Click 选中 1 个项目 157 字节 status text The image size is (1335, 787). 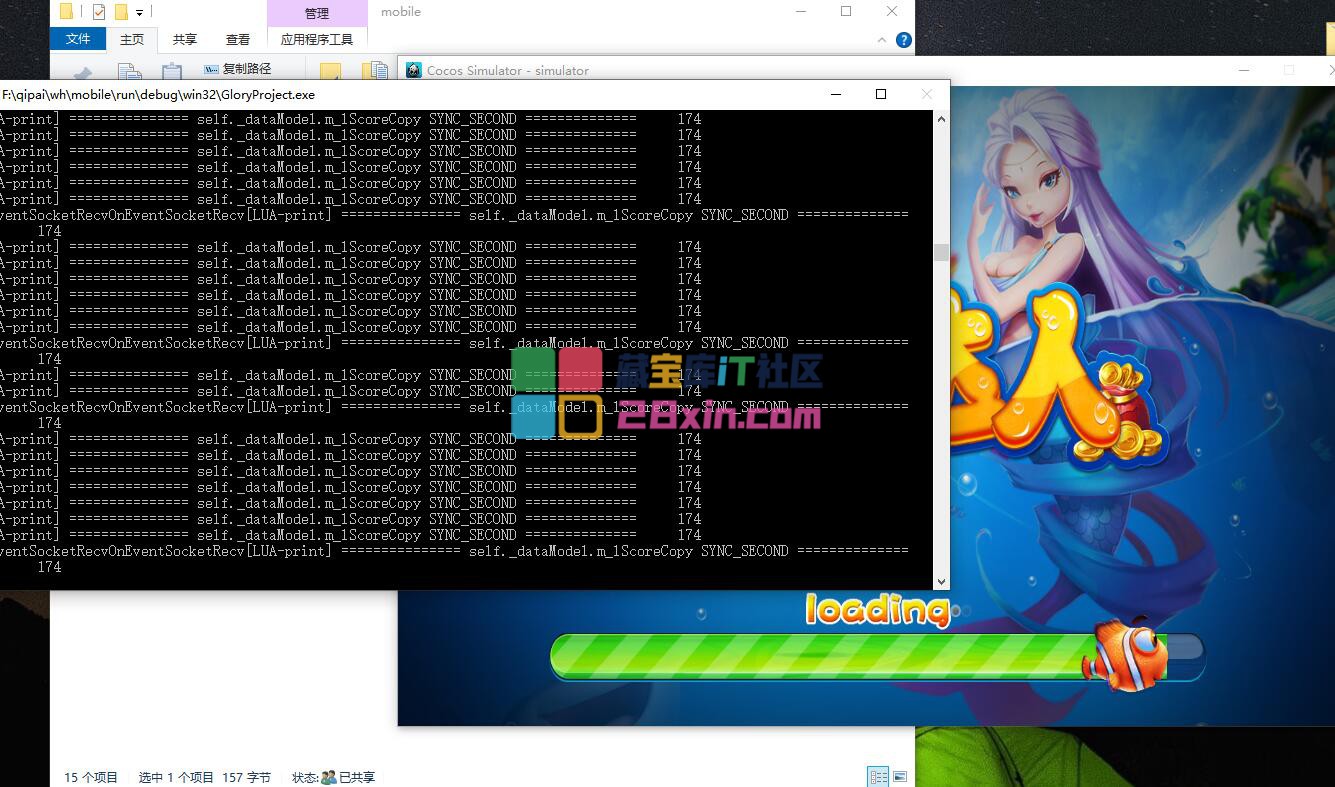point(204,777)
